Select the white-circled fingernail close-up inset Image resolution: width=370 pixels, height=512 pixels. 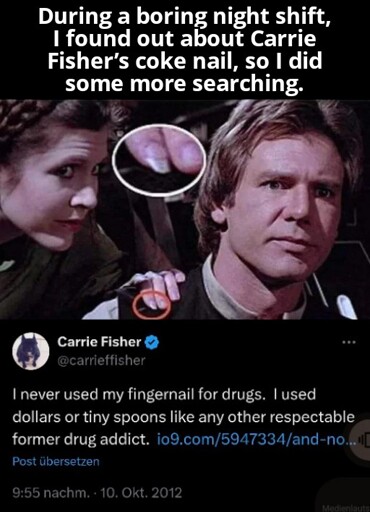coord(159,159)
